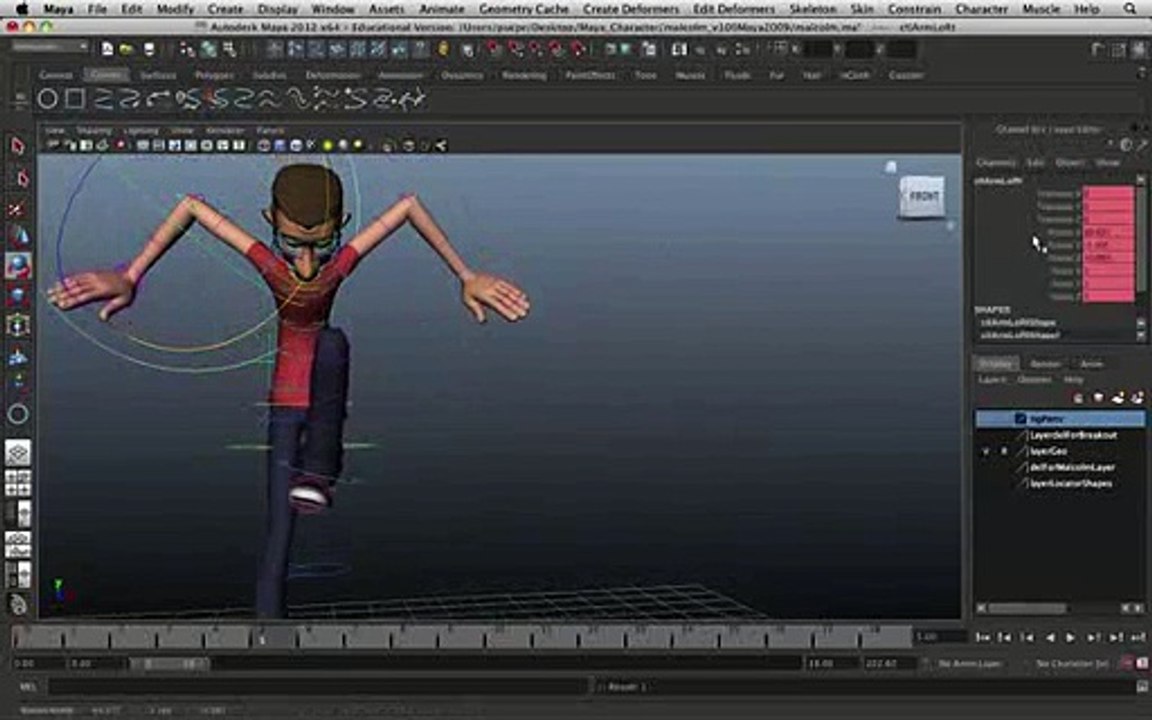Choose the Move tool in the toolbox
The height and width of the screenshot is (720, 1152).
point(18,237)
